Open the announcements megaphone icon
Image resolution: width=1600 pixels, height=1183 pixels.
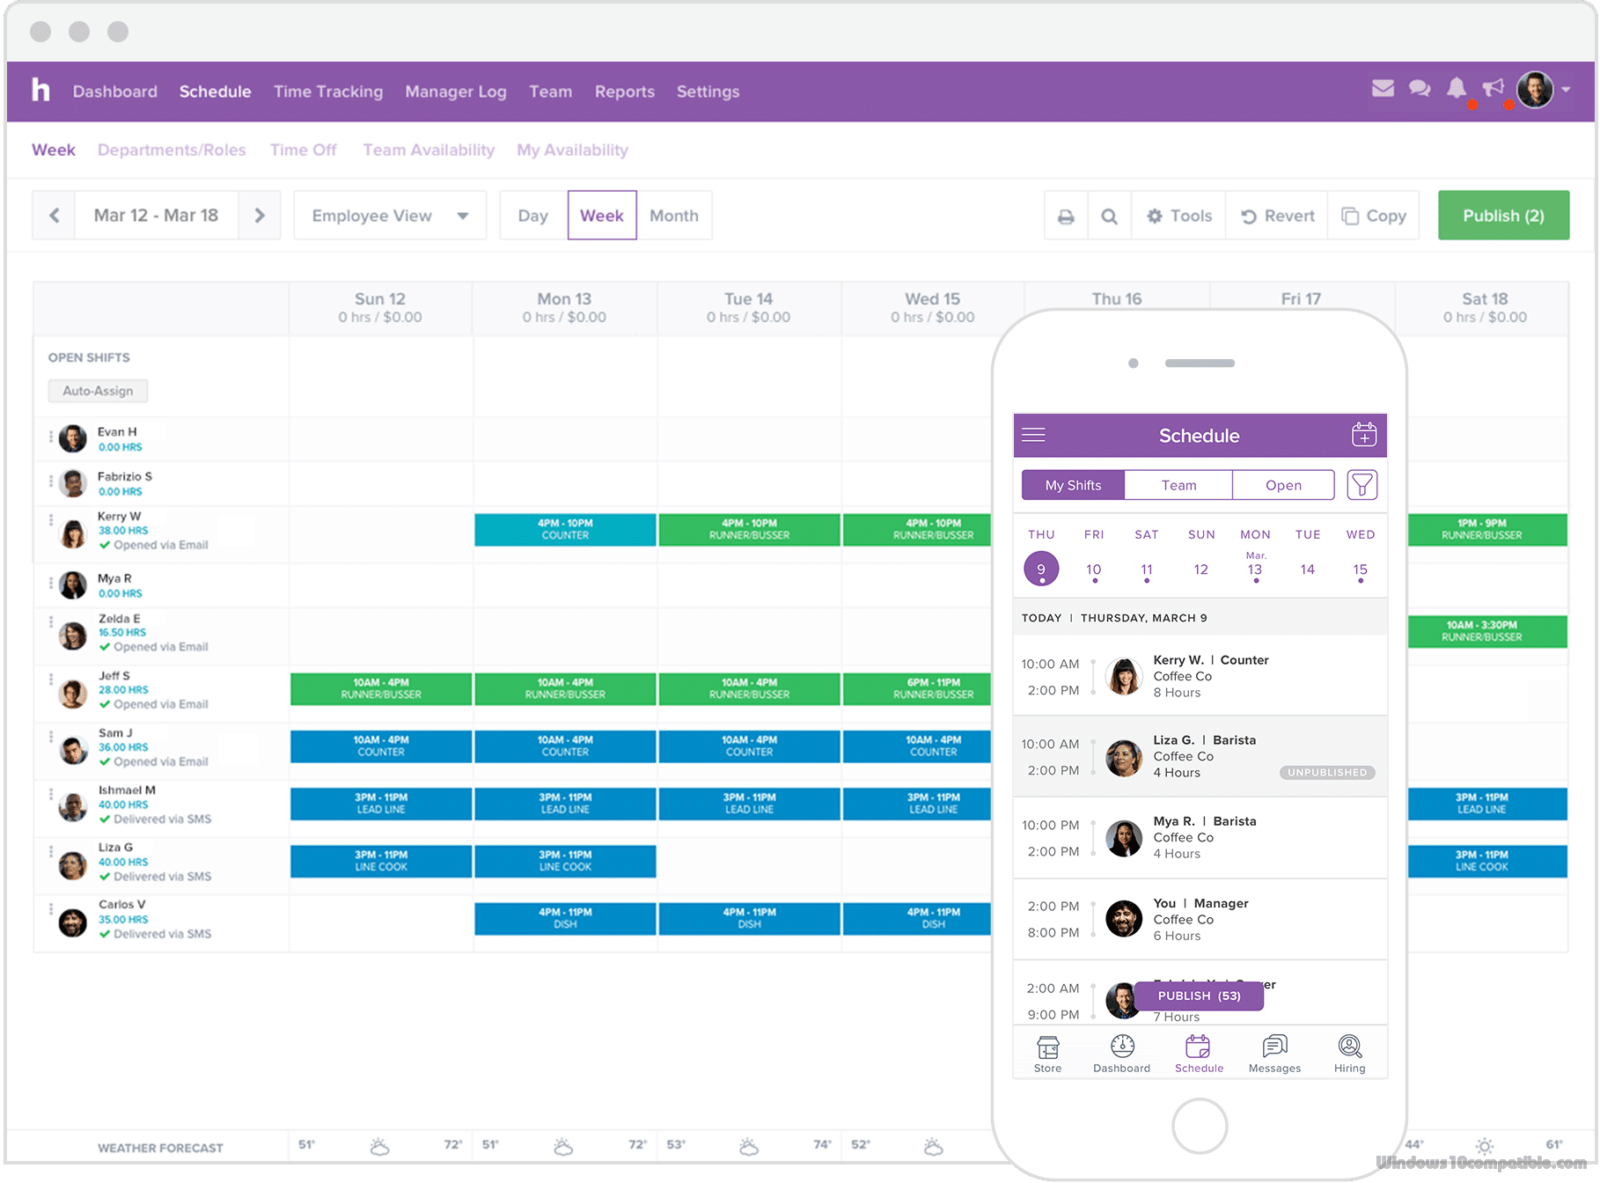click(x=1495, y=90)
